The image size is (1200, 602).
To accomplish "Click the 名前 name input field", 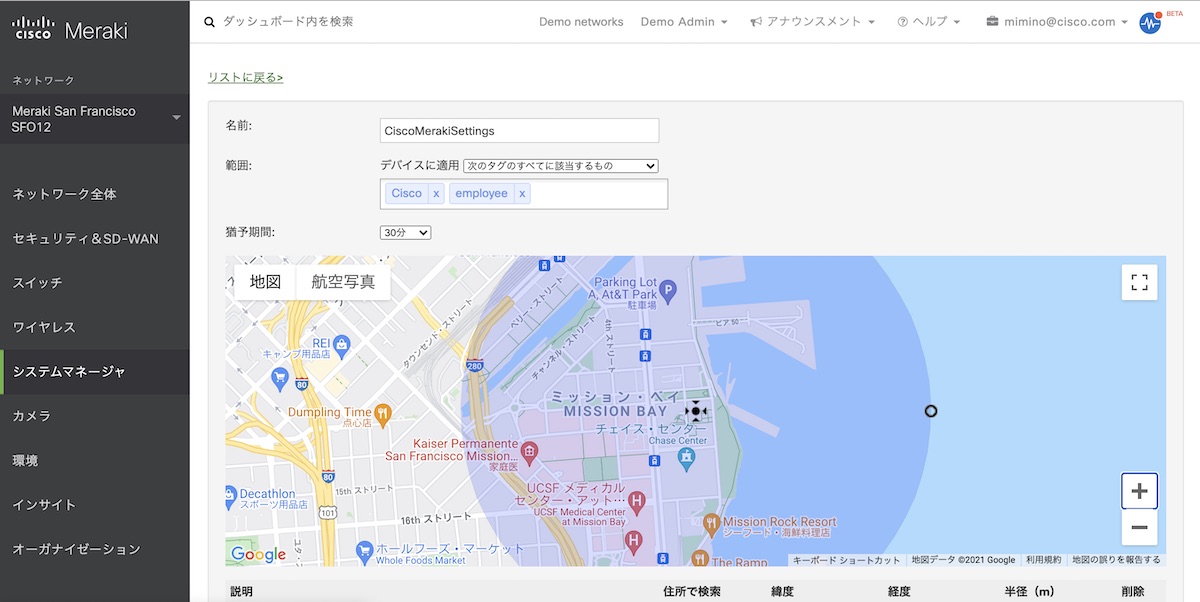I will click(519, 130).
